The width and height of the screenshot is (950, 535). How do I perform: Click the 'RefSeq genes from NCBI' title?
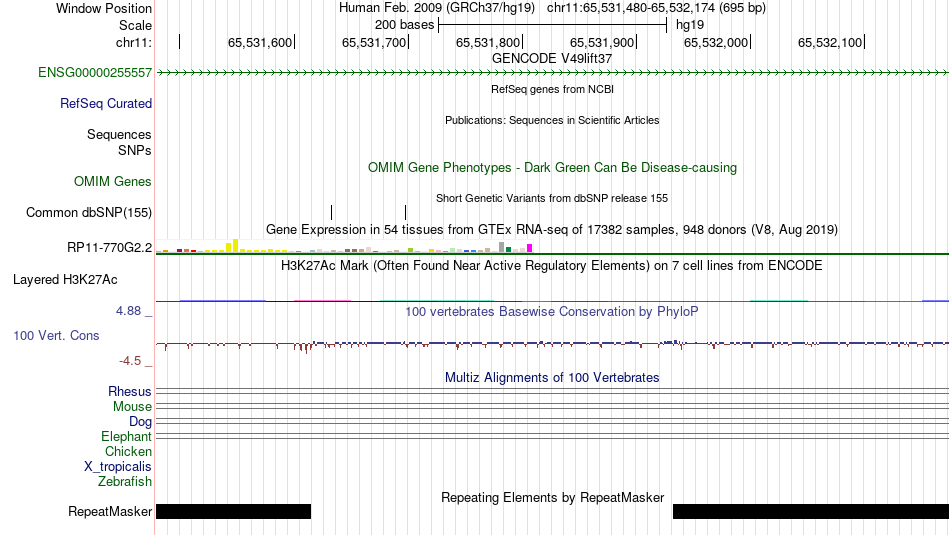tap(552, 89)
